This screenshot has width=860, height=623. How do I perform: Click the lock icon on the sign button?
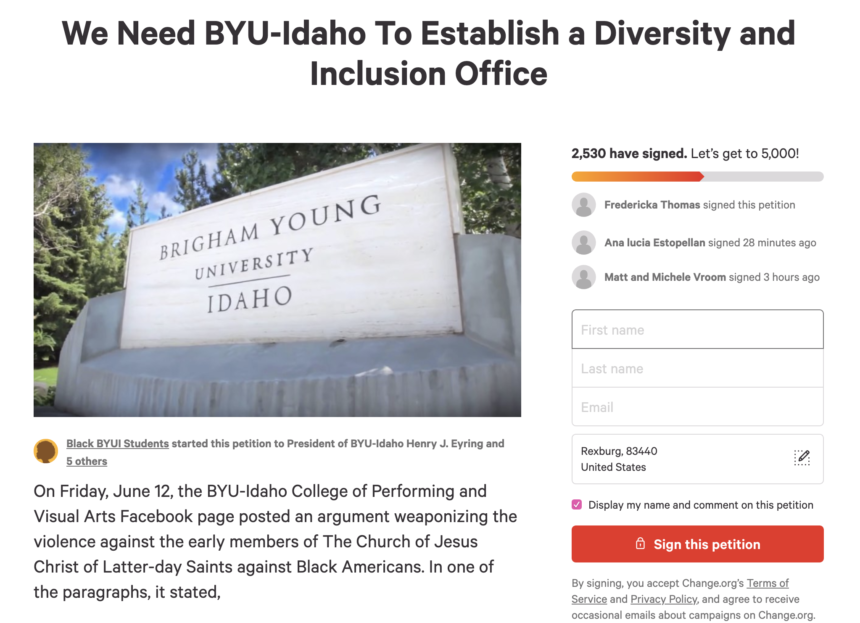coord(640,544)
